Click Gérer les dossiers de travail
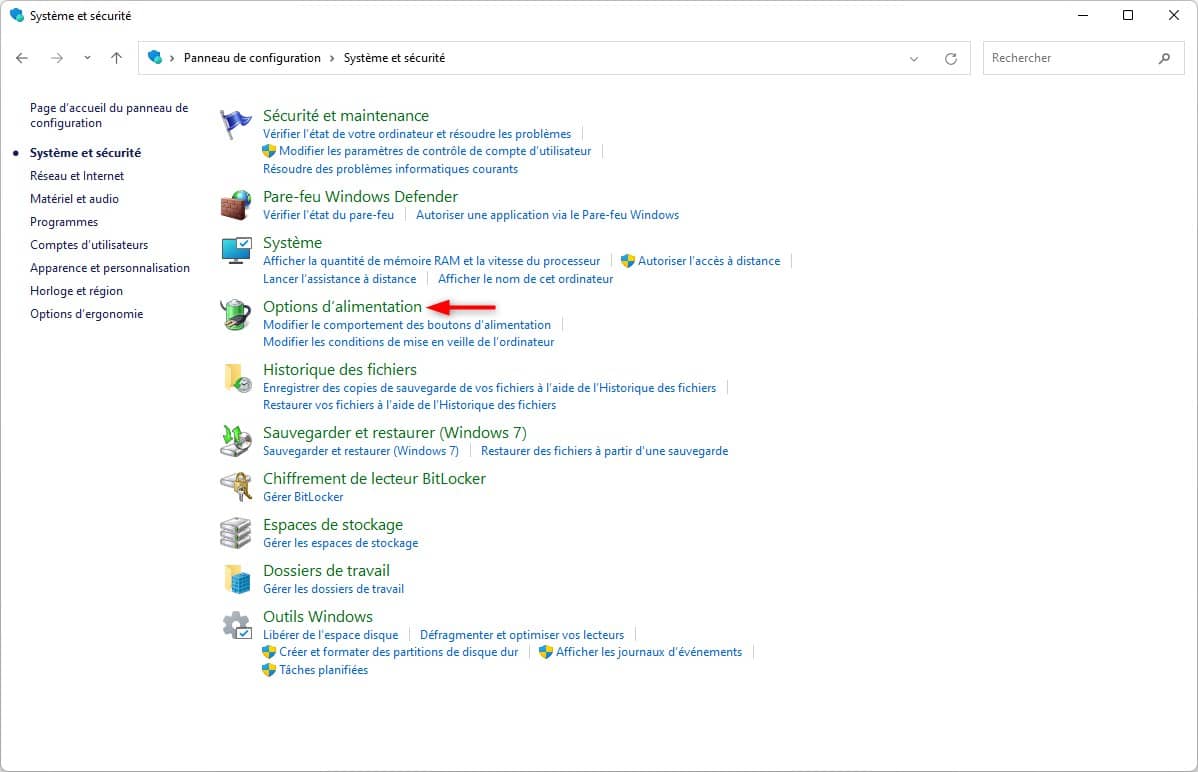Image resolution: width=1198 pixels, height=772 pixels. (x=333, y=589)
